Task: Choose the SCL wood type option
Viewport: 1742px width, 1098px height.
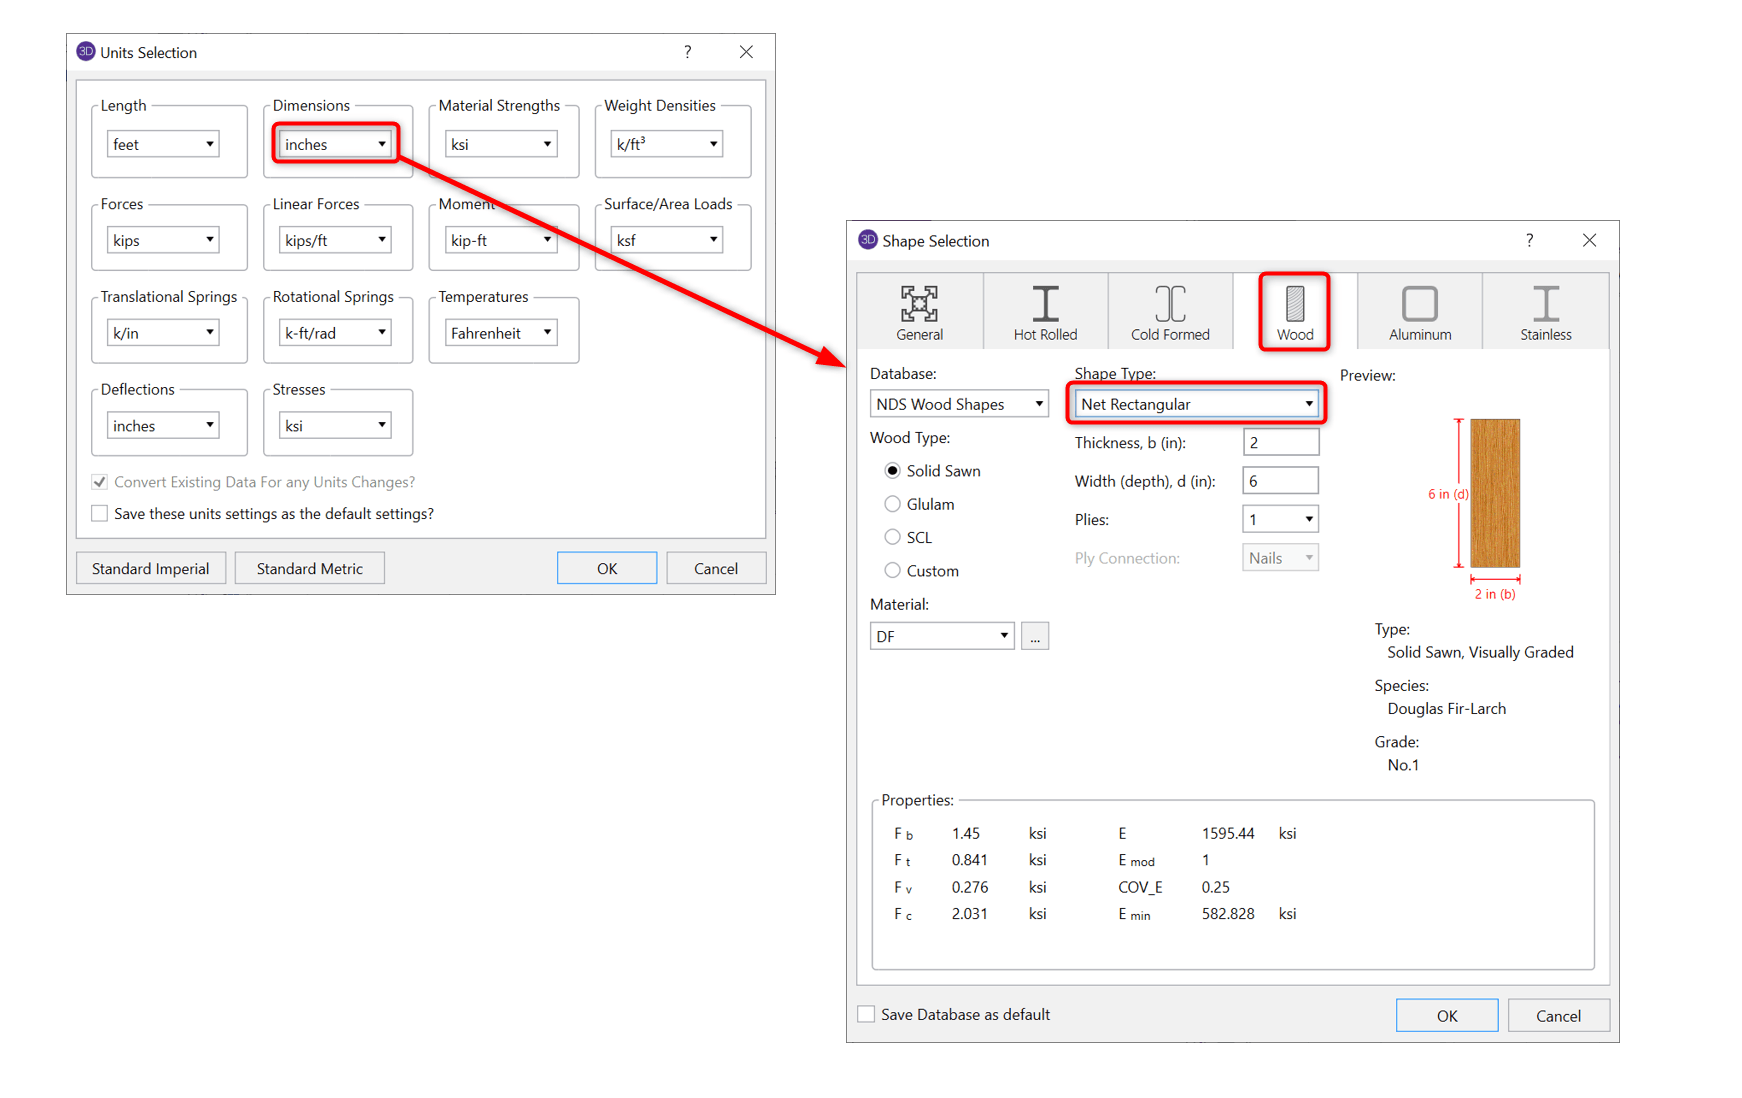Action: 892,537
